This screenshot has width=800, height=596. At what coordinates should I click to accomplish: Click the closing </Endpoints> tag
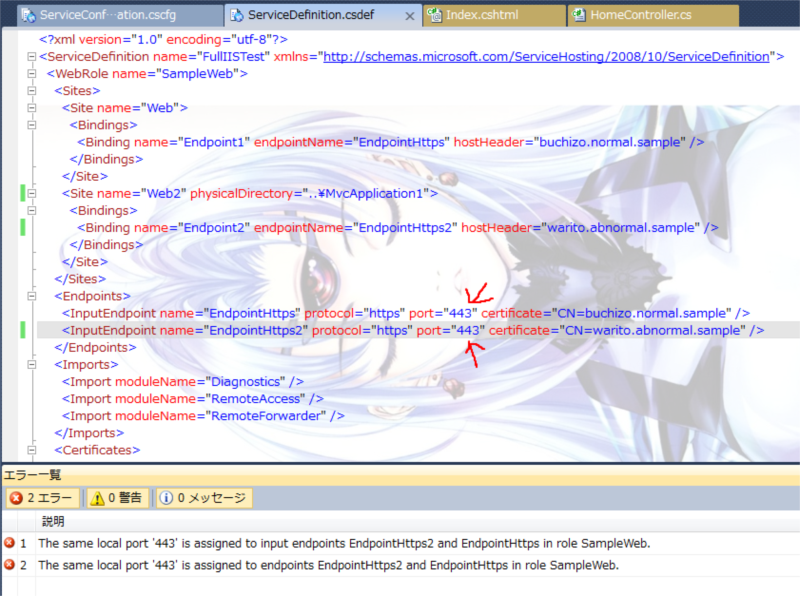[95, 347]
